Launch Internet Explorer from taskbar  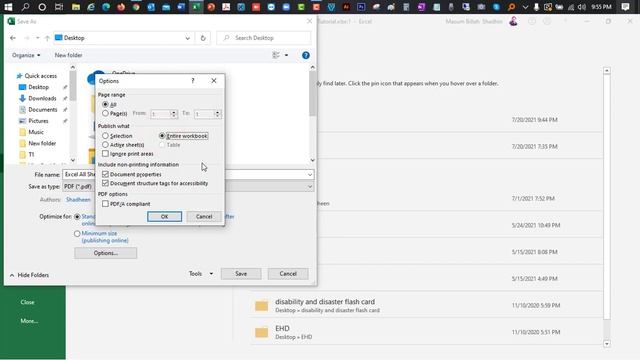(x=91, y=7)
